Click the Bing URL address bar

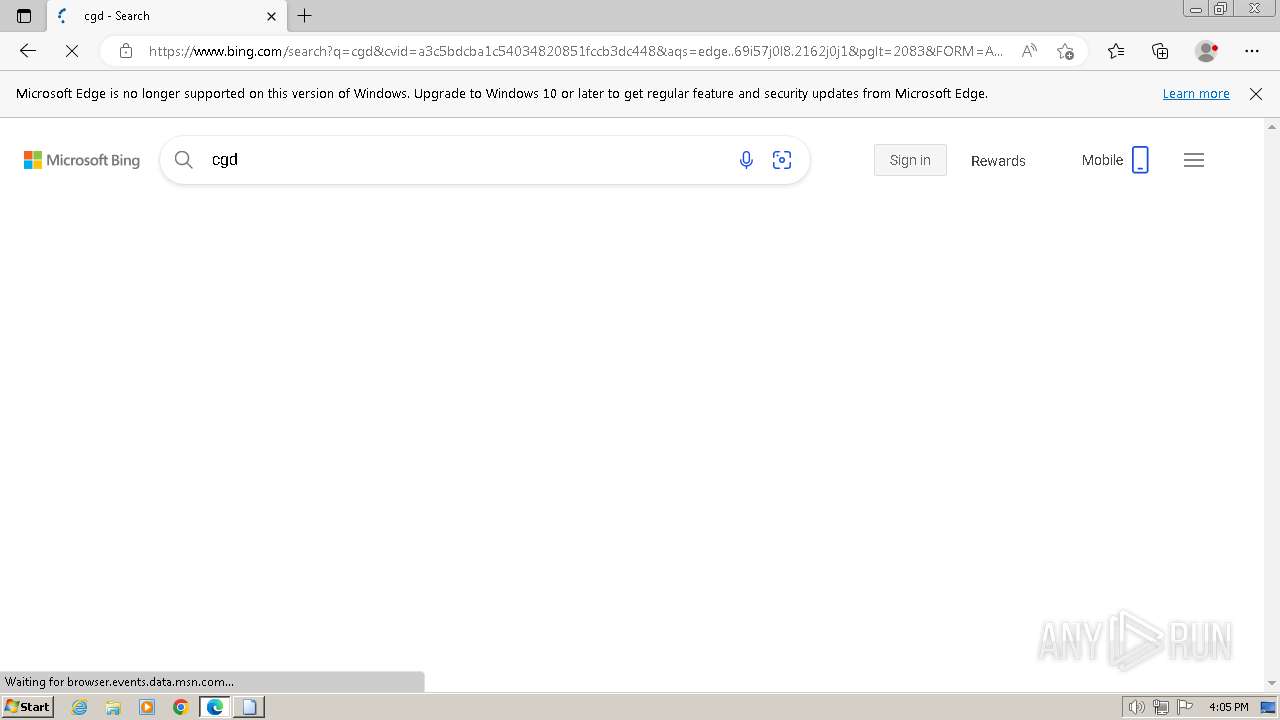575,51
